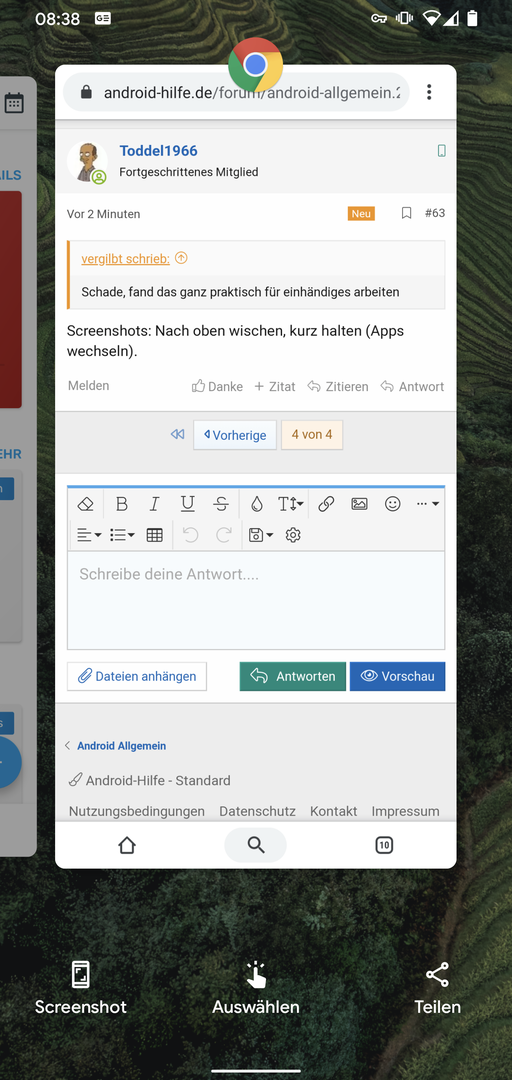The image size is (512, 1080).
Task: Go to the Vorherige page
Action: tap(235, 435)
